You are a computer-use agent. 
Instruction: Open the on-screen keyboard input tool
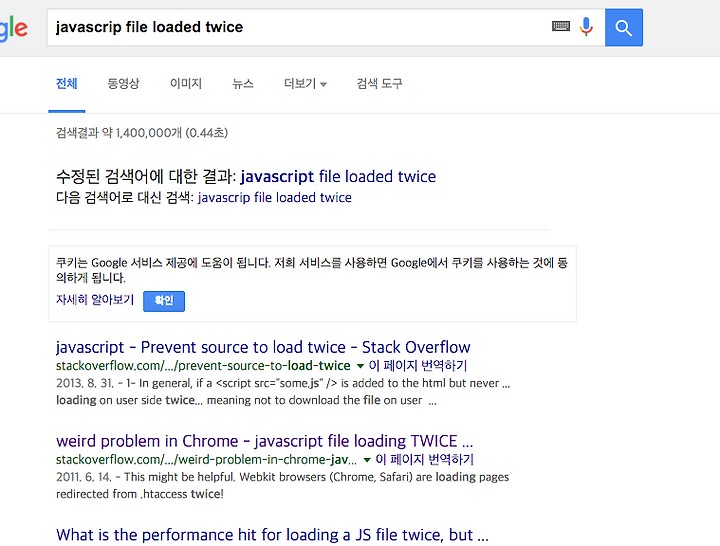coord(561,26)
